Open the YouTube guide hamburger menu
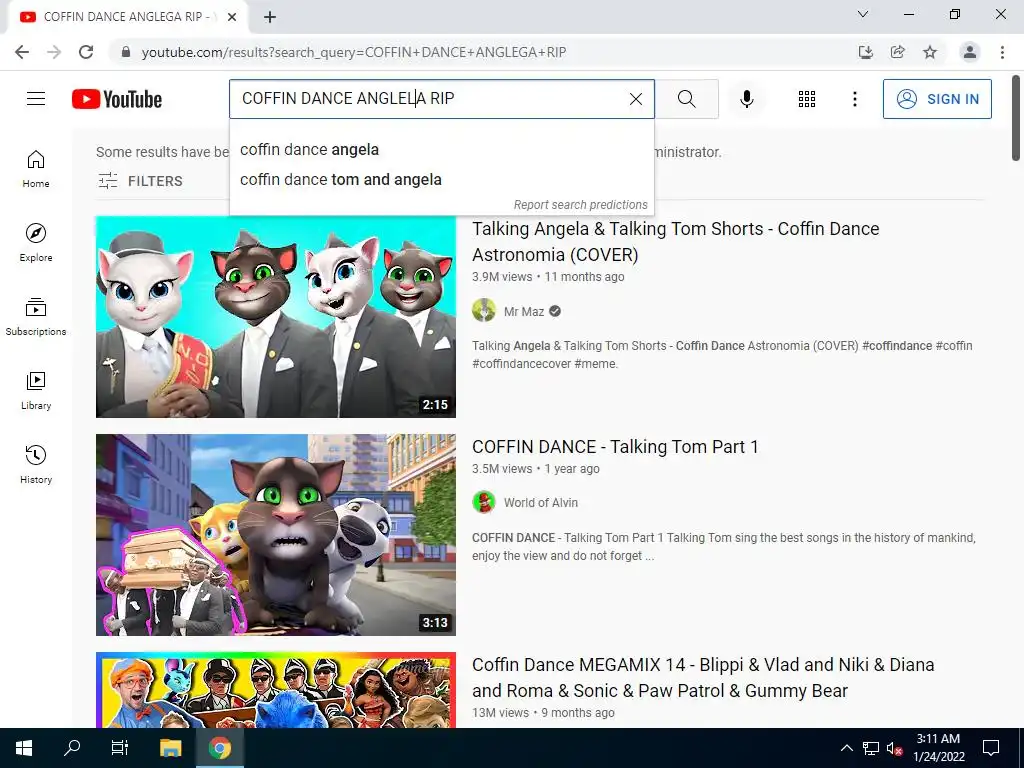The image size is (1024, 768). [x=36, y=99]
